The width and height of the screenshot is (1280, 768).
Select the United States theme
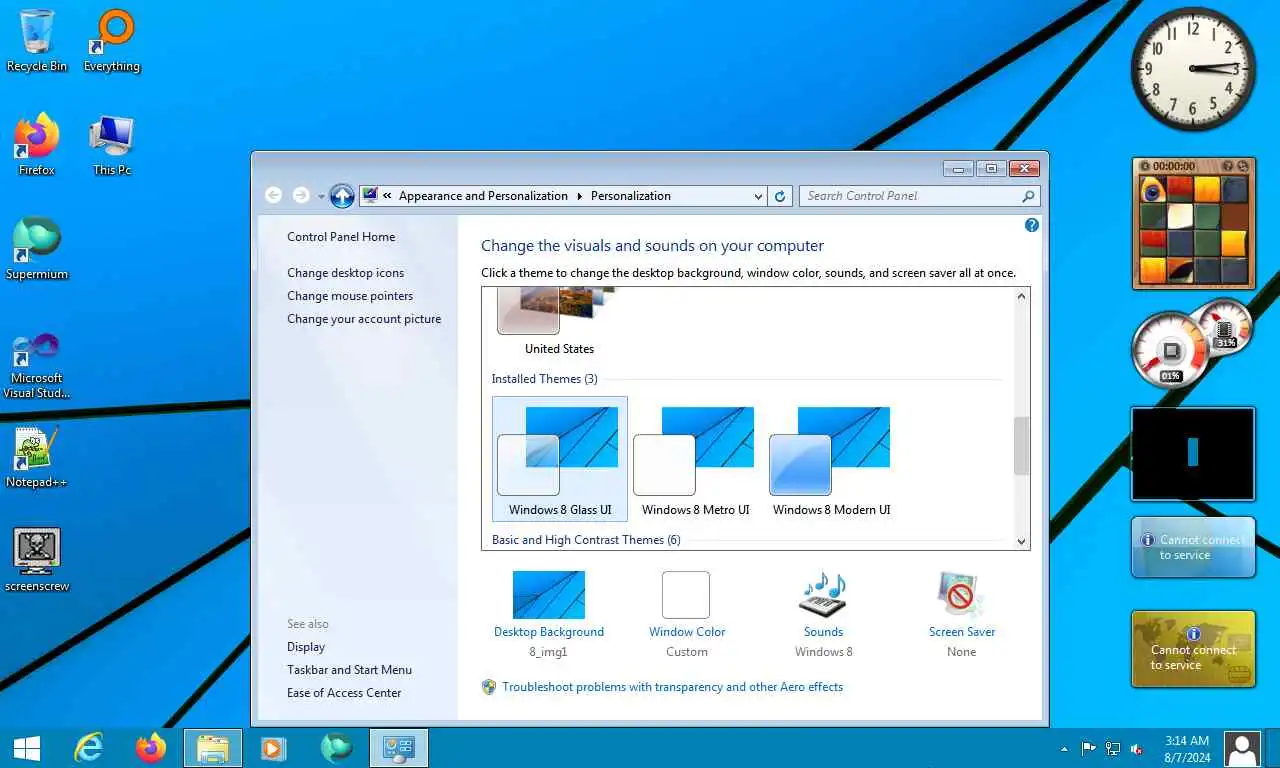[559, 322]
